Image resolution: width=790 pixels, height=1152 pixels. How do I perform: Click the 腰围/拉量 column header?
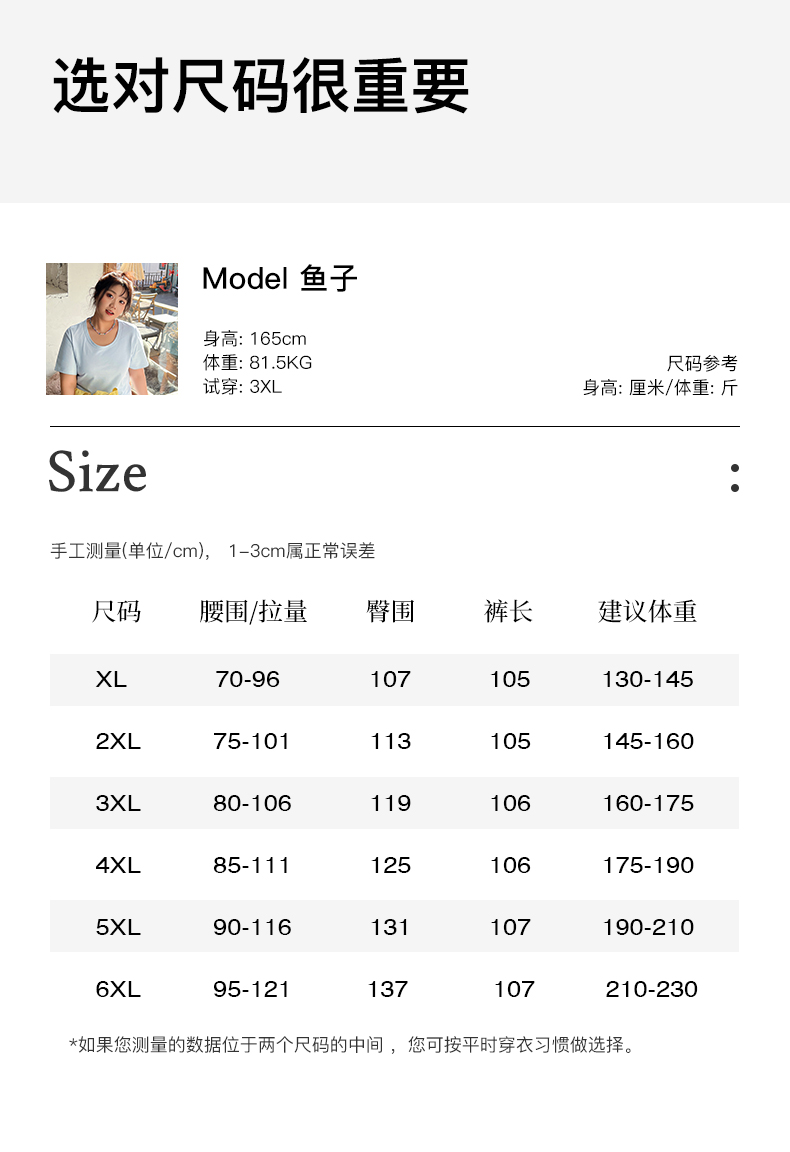click(253, 612)
